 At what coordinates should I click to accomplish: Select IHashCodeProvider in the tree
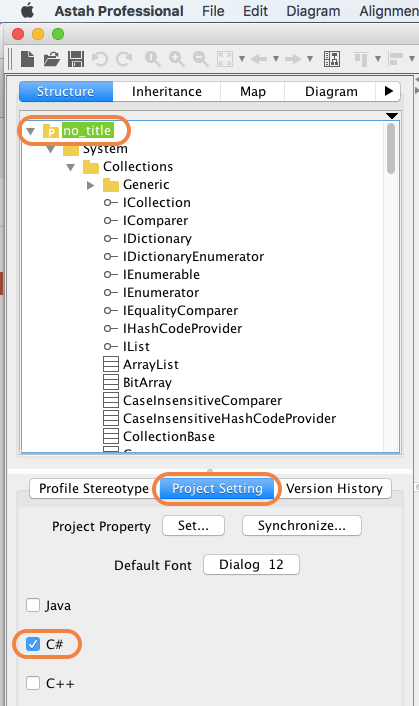click(x=182, y=329)
